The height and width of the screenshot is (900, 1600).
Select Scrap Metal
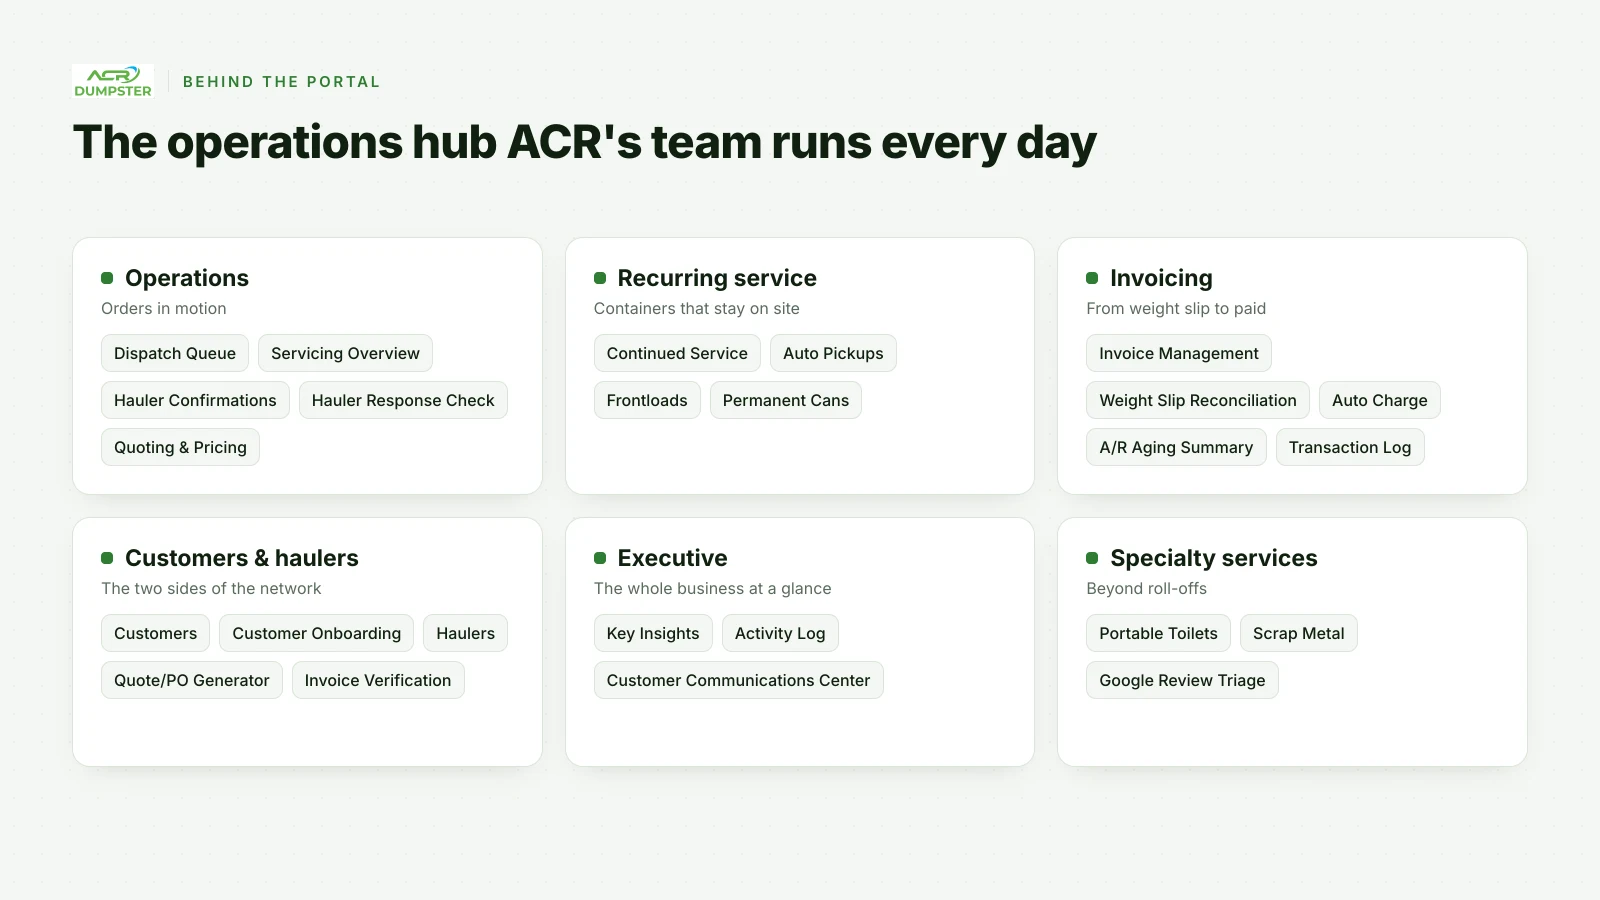[1299, 633]
